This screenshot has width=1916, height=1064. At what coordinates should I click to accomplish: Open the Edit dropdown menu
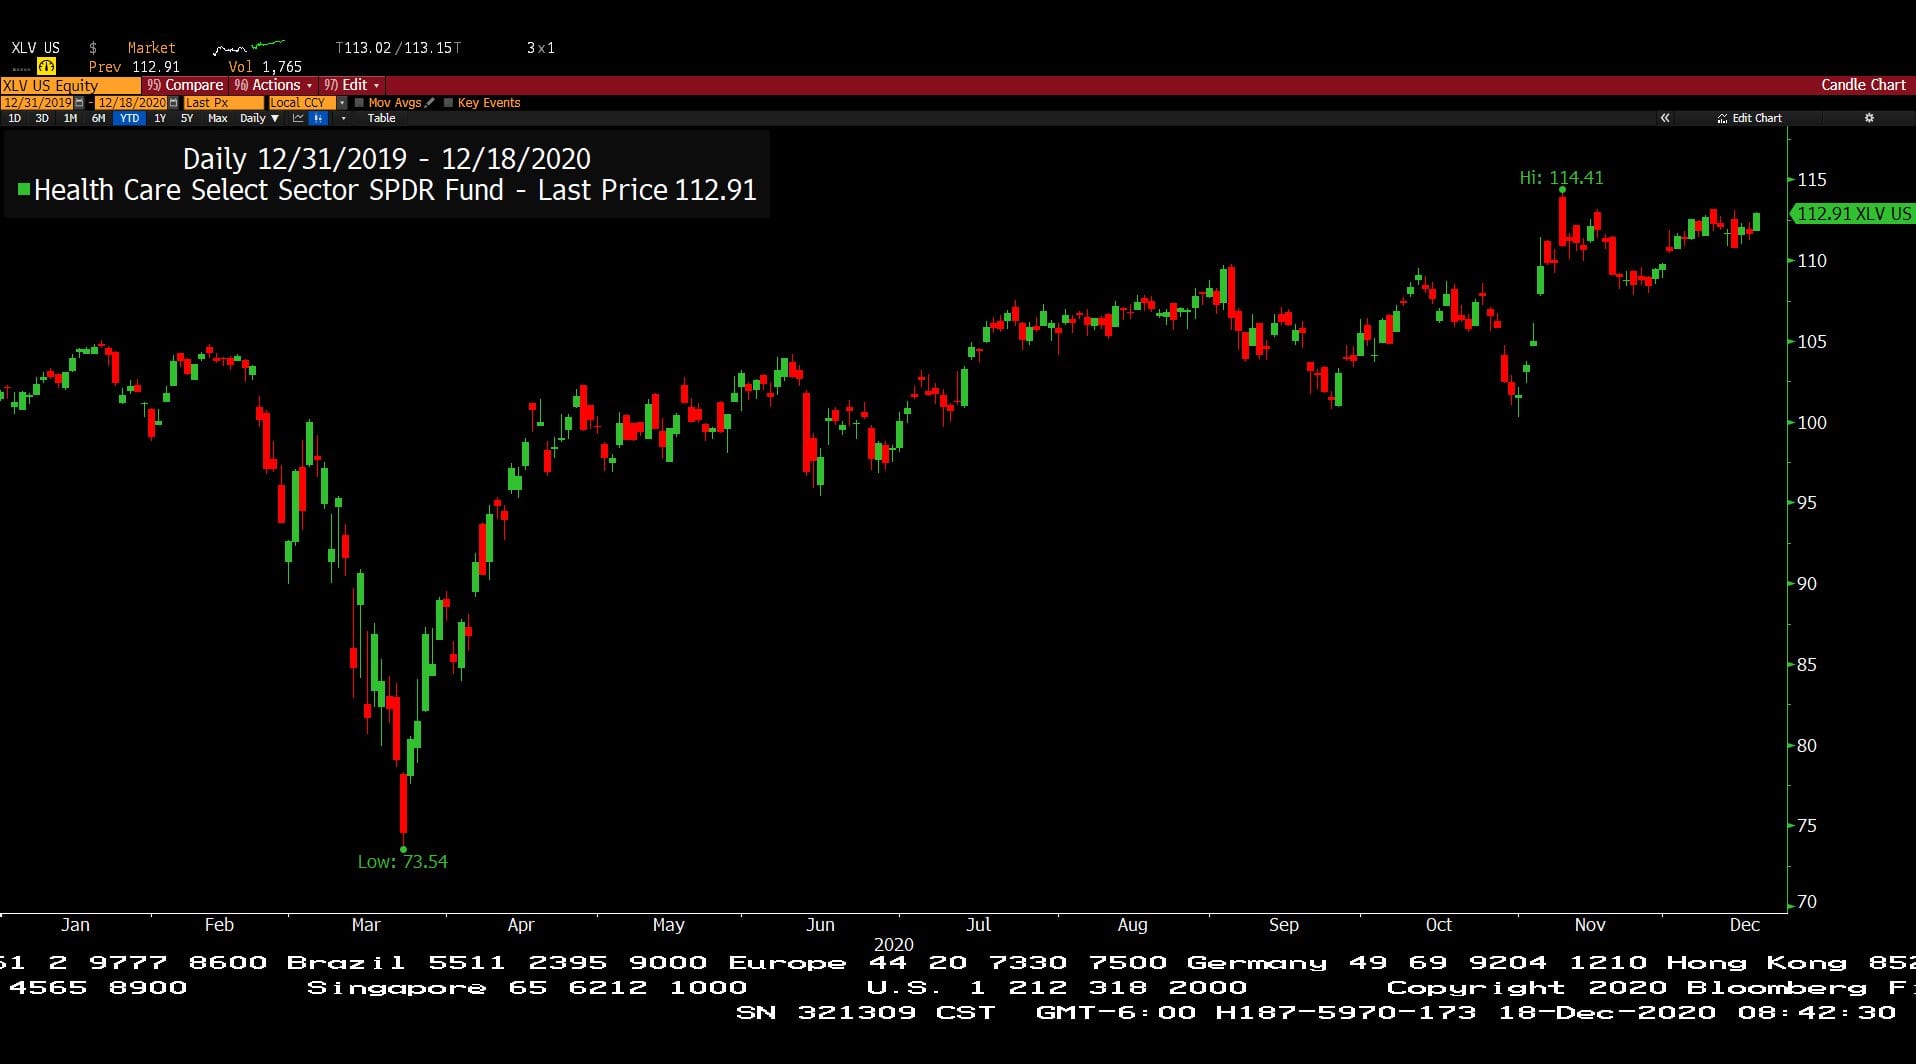point(351,85)
